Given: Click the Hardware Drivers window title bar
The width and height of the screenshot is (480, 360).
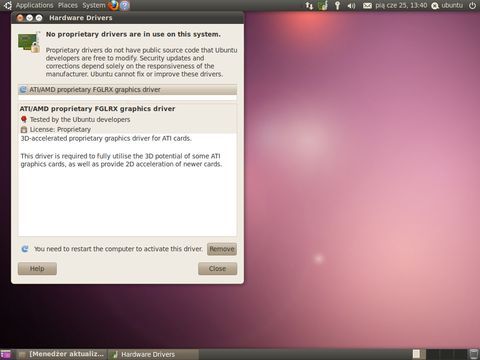Looking at the screenshot, I should [127, 18].
